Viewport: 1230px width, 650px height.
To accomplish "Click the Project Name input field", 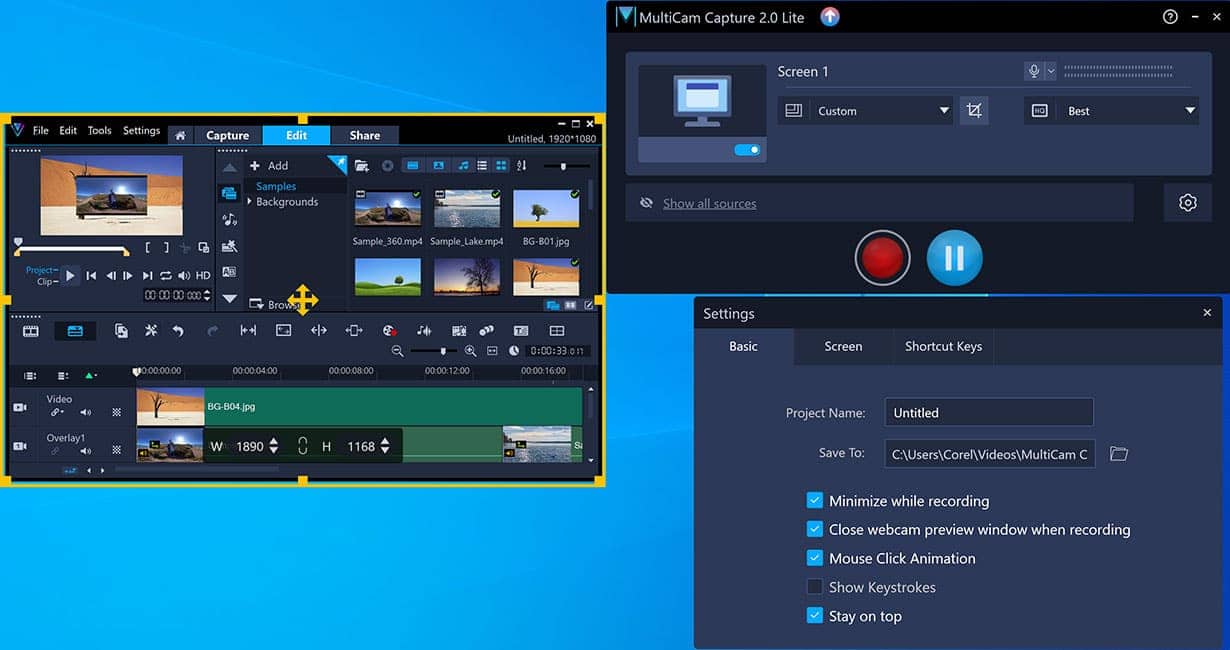I will tap(988, 413).
